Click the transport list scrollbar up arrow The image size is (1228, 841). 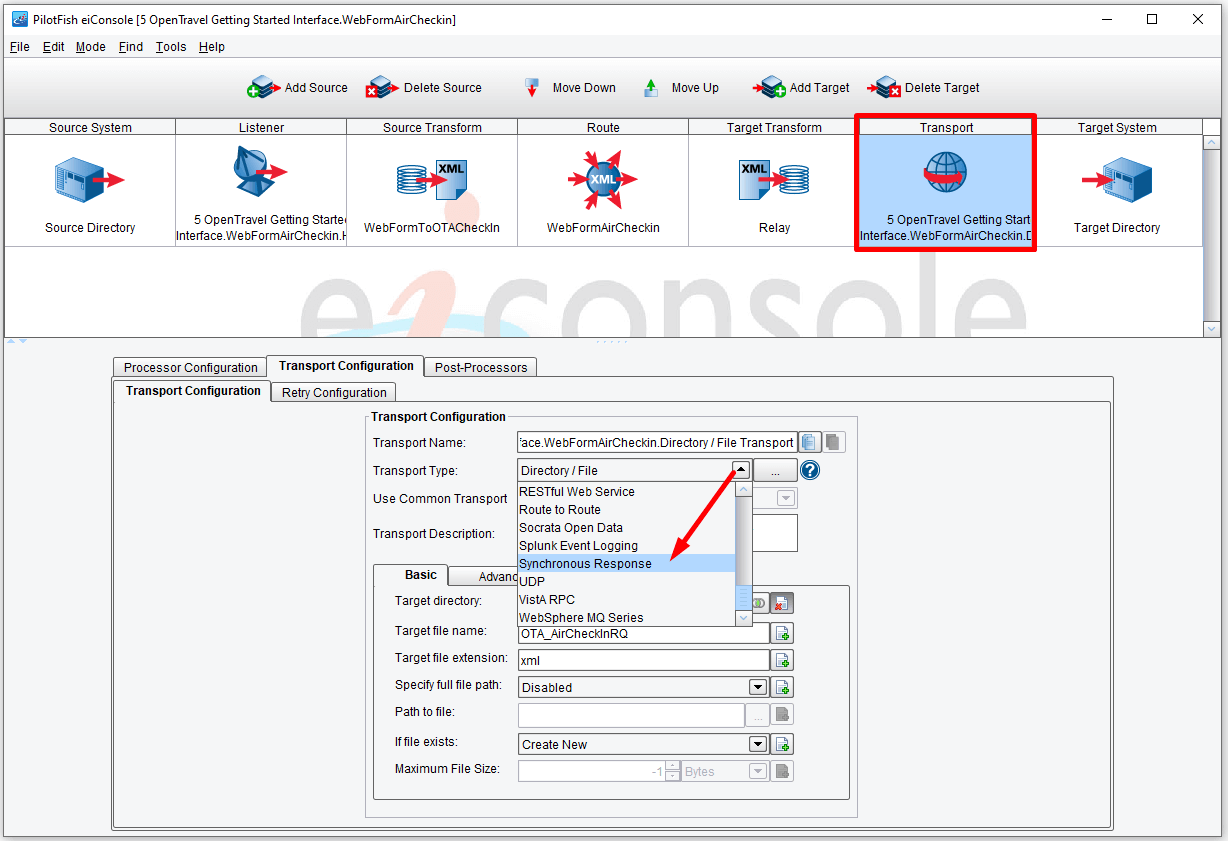[x=743, y=490]
